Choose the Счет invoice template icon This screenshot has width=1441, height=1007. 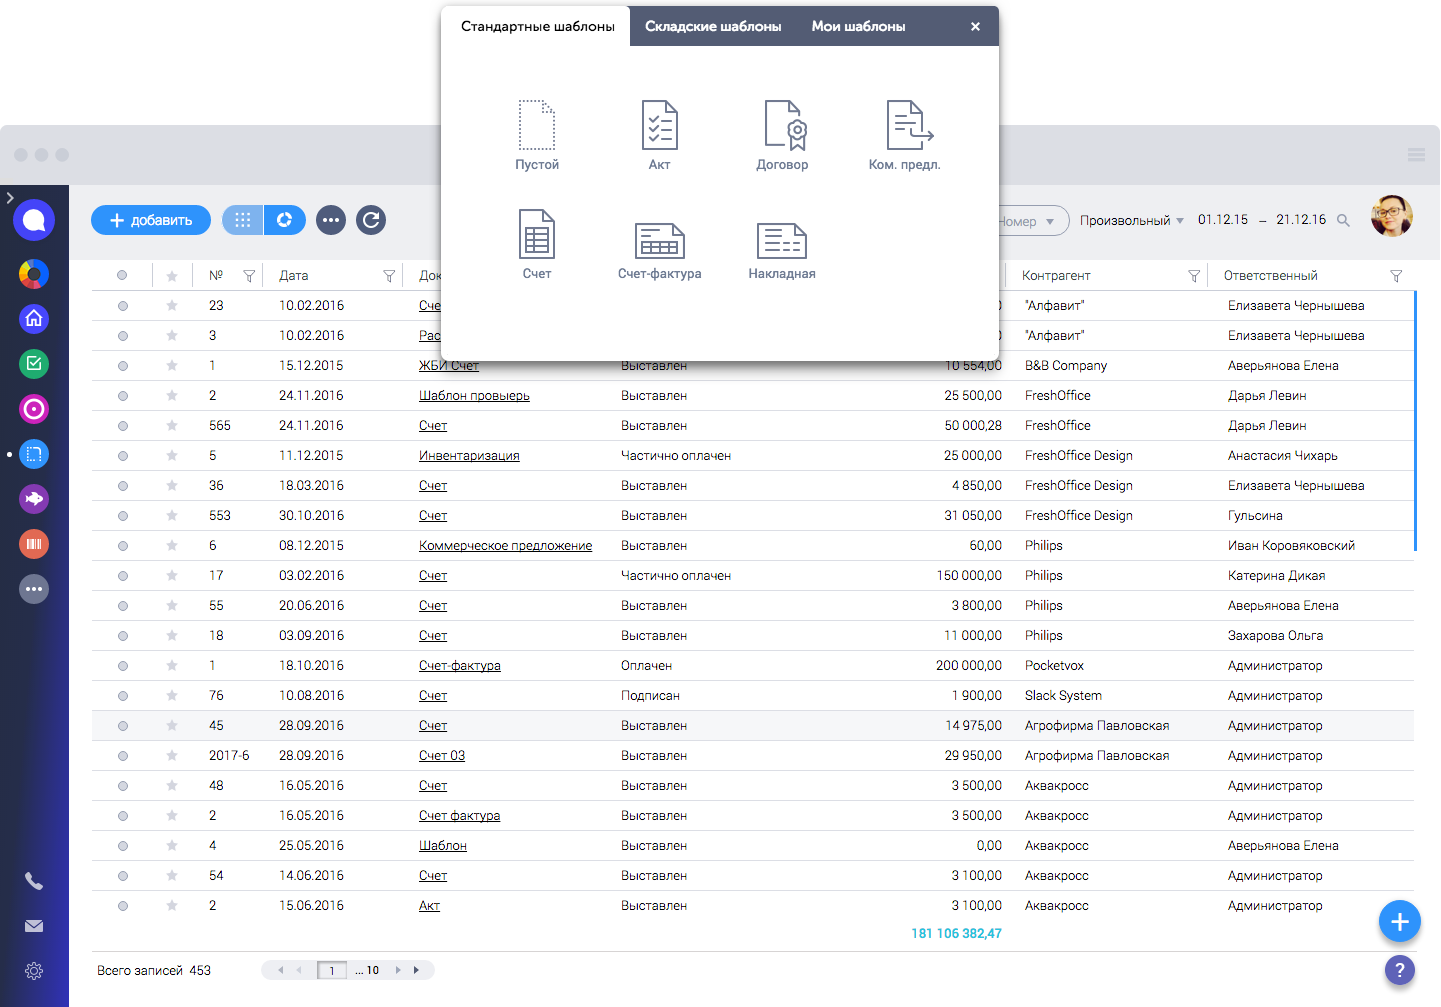537,234
